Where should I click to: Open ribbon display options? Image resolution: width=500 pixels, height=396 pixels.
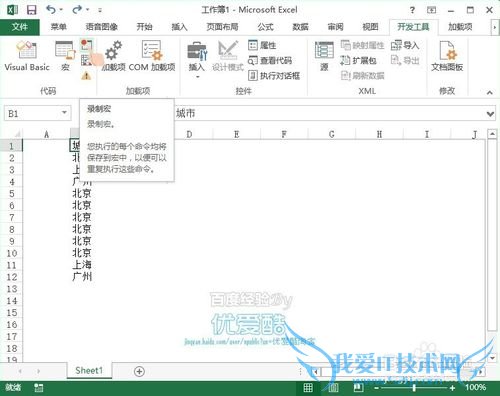point(432,10)
